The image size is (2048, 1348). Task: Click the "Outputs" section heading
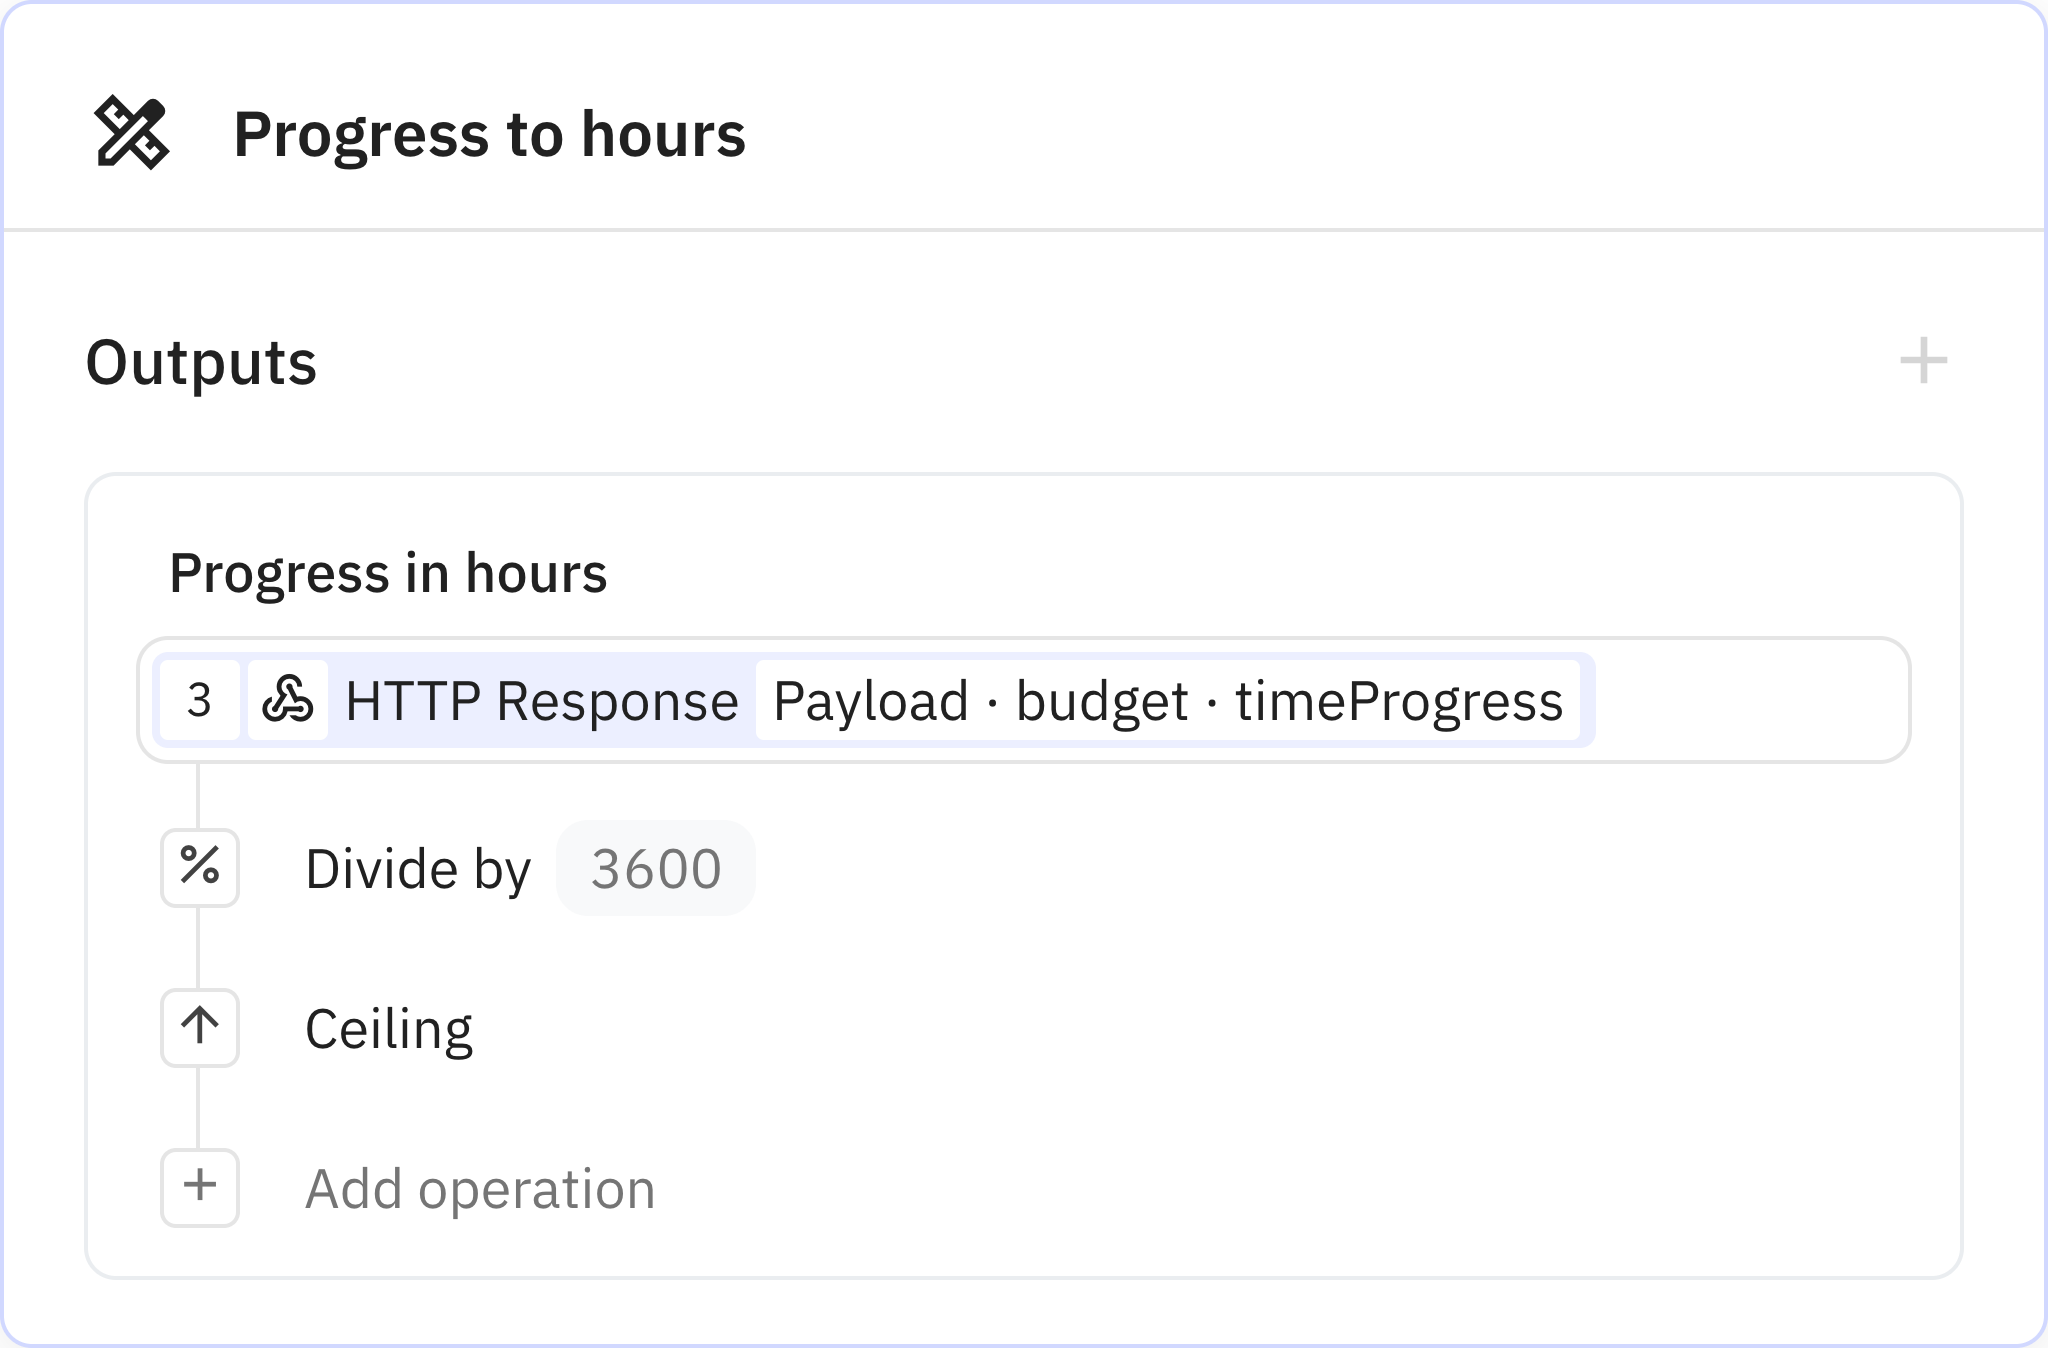pyautogui.click(x=200, y=364)
